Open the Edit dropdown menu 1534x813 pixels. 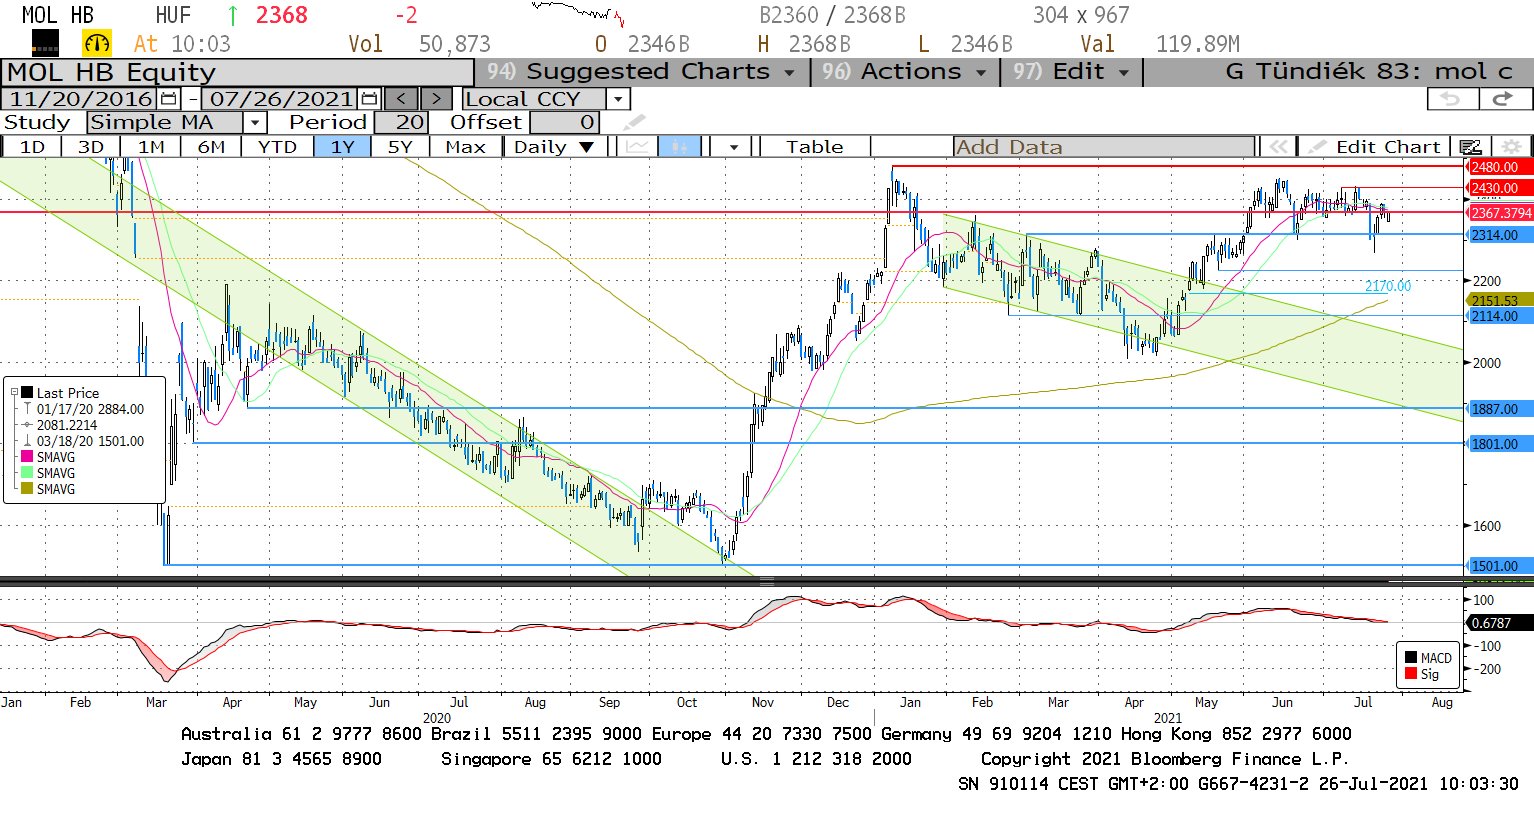pos(1071,72)
